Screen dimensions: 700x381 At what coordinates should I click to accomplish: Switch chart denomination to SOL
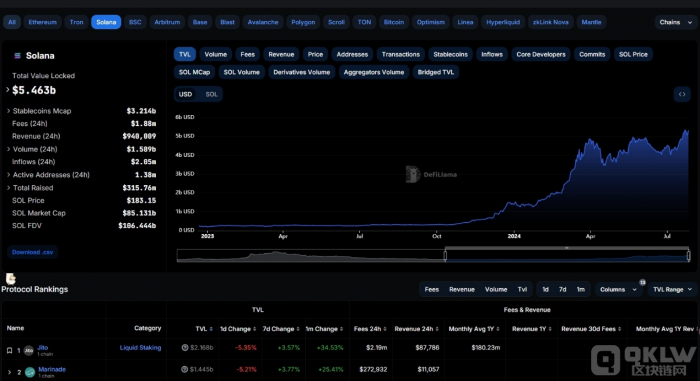tap(211, 94)
